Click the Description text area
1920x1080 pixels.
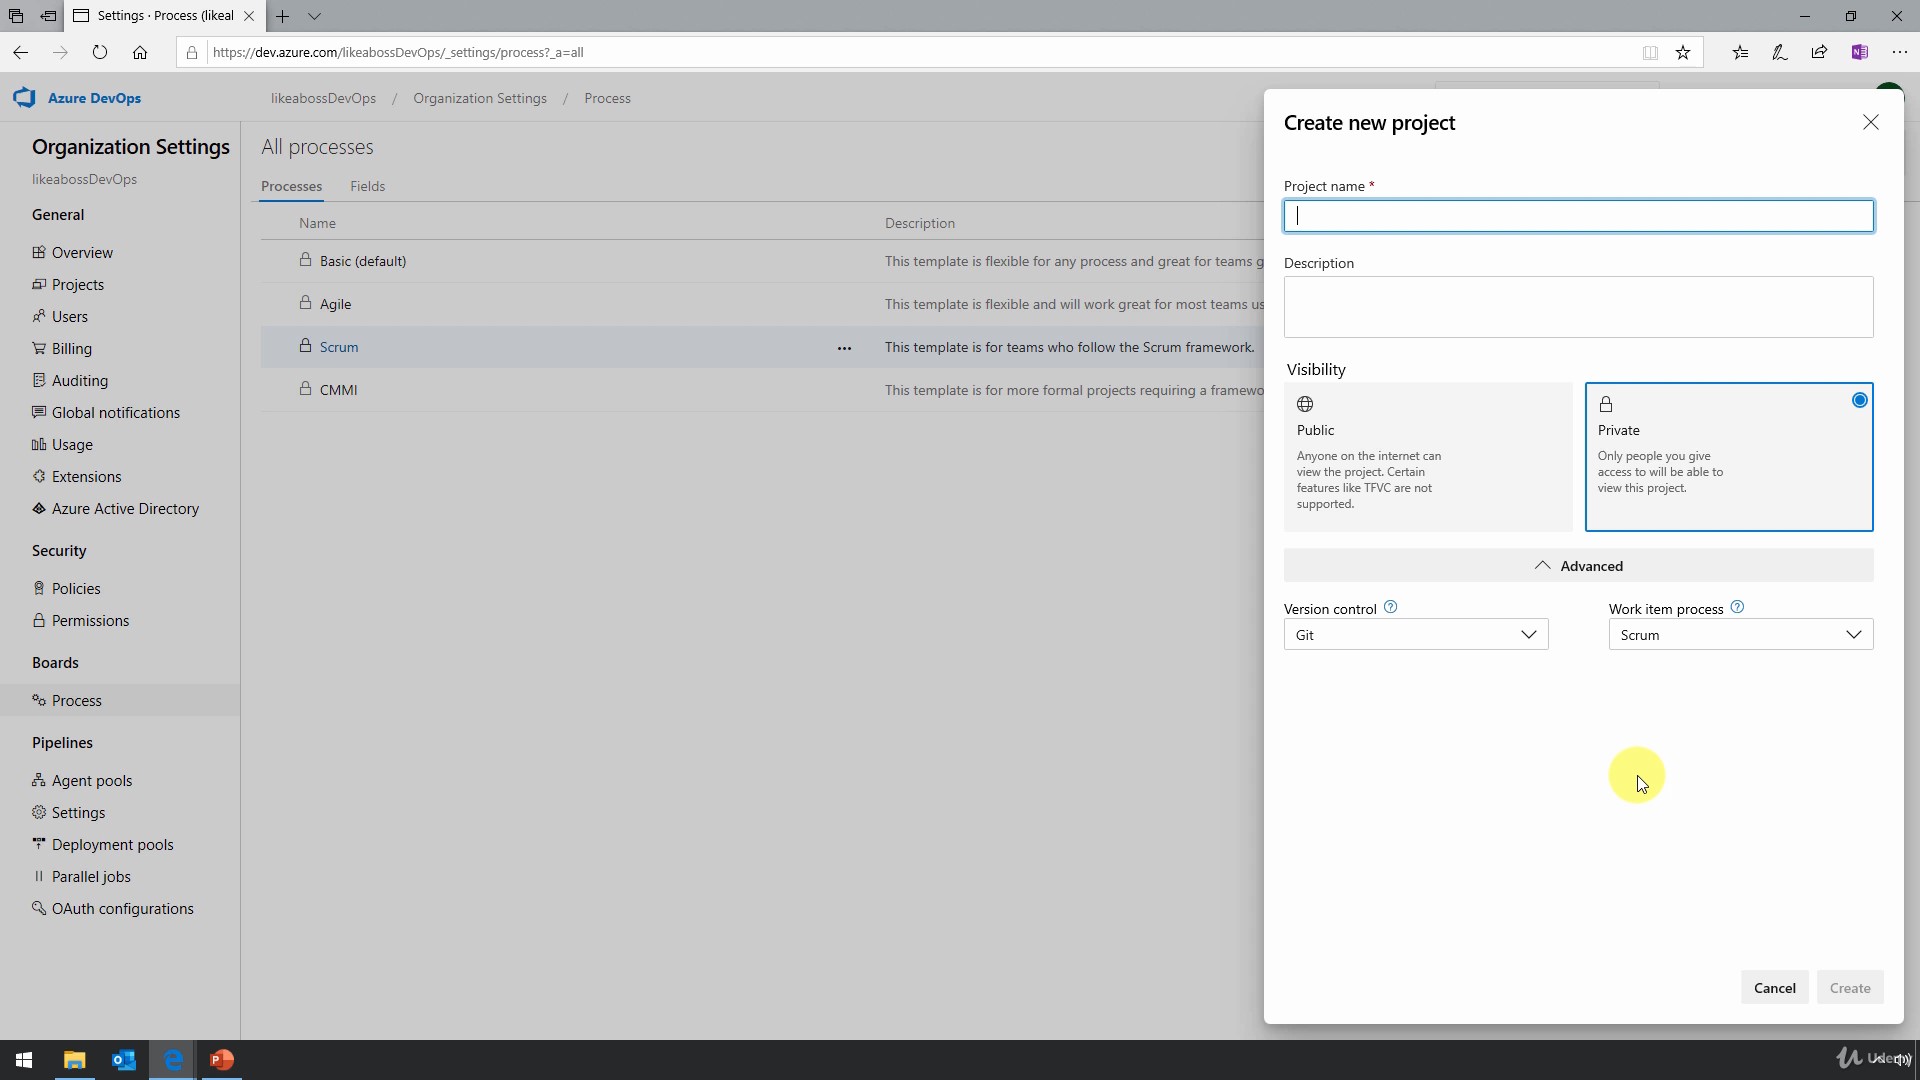[1578, 307]
